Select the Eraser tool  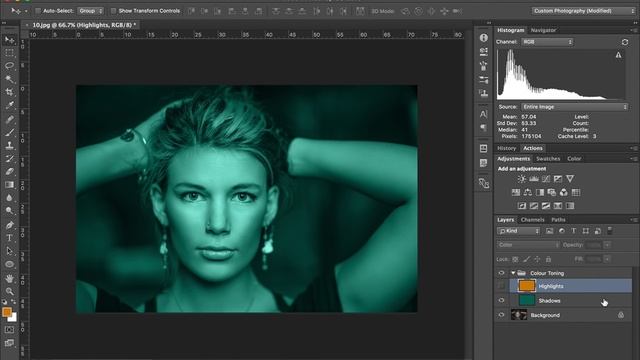9,171
